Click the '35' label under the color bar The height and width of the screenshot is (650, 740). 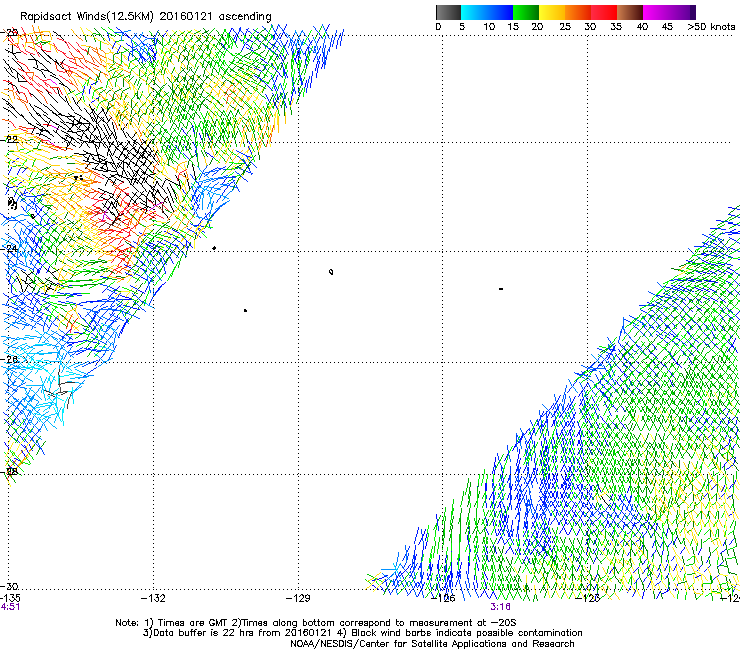tap(616, 27)
